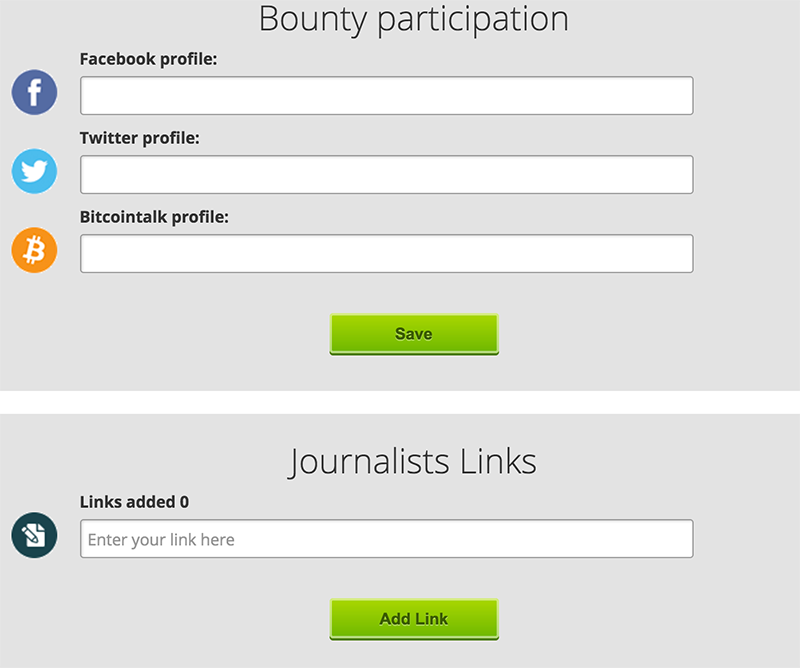Focus the Facebook profile text field
Image resolution: width=800 pixels, height=668 pixels.
tap(387, 96)
